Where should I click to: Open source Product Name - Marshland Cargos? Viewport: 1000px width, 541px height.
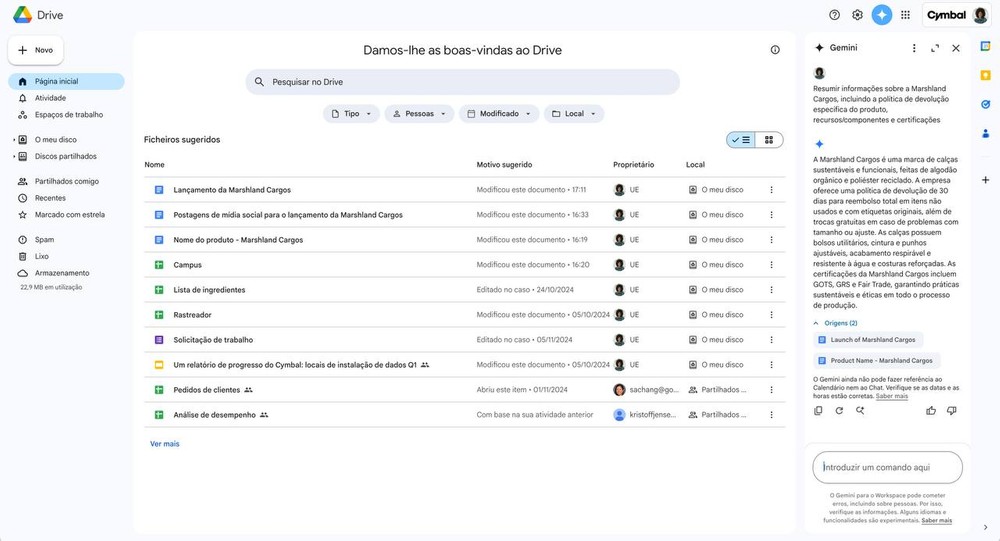(876, 360)
